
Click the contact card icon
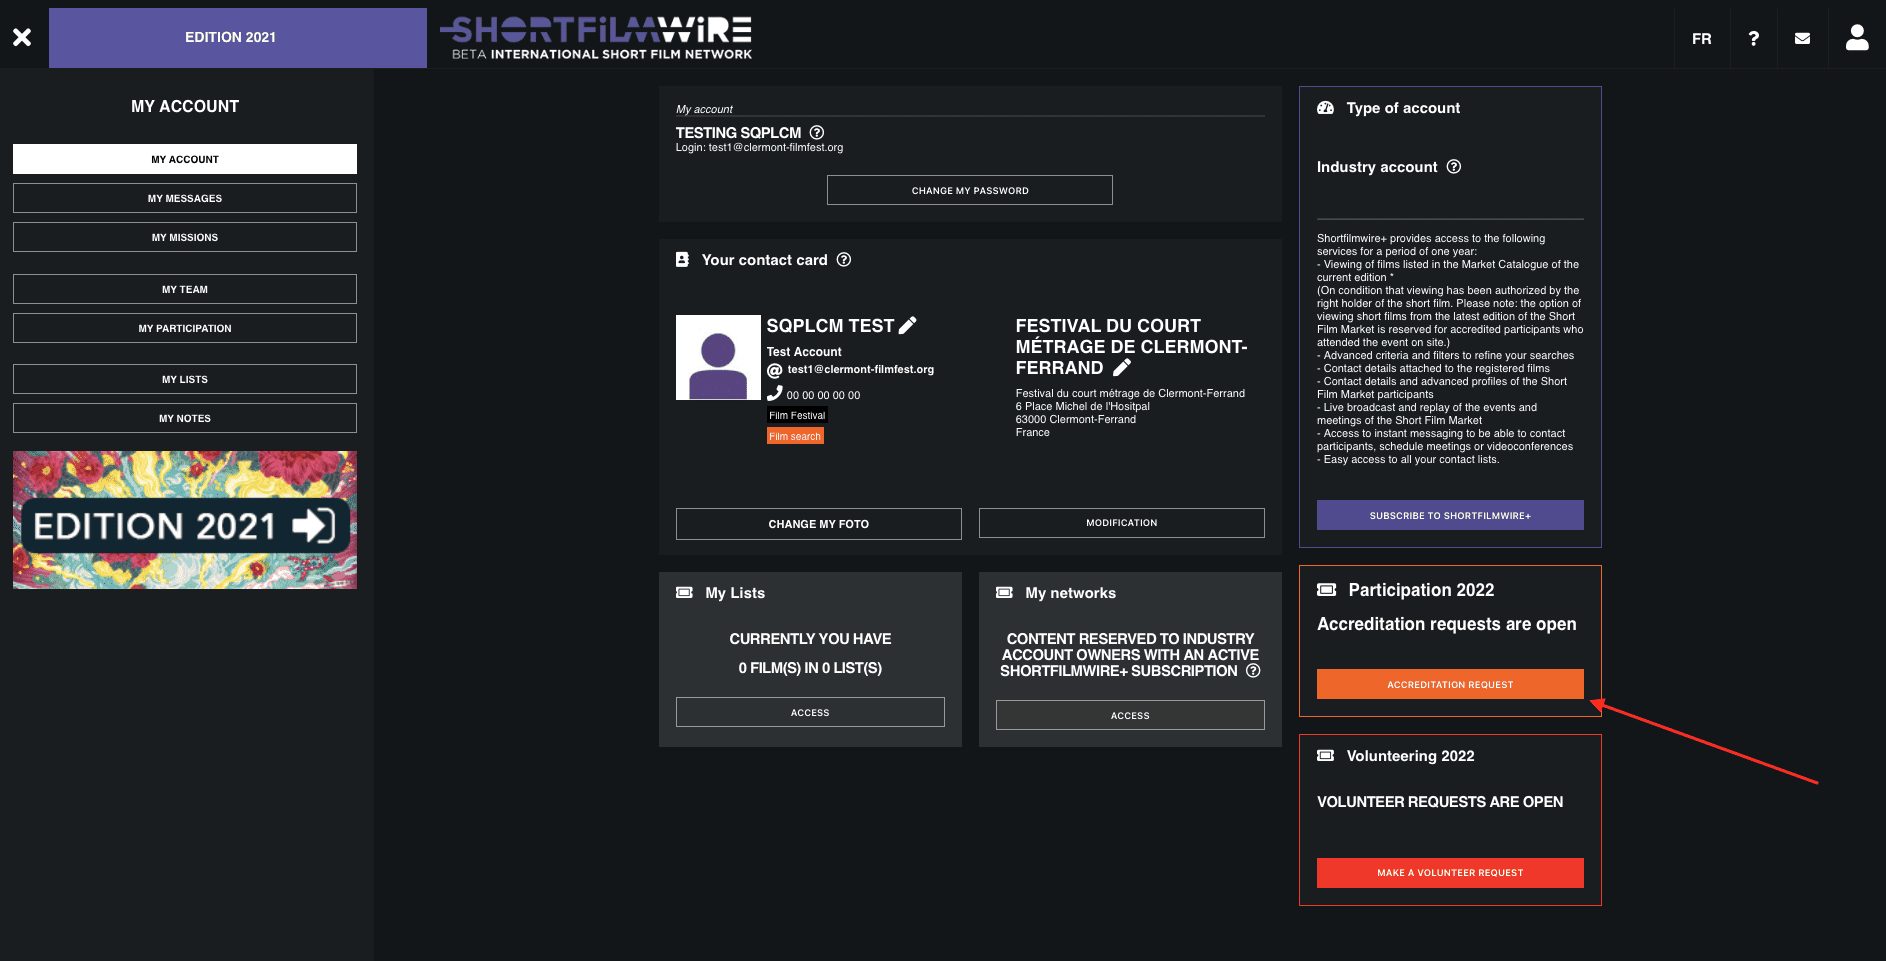[x=682, y=260]
